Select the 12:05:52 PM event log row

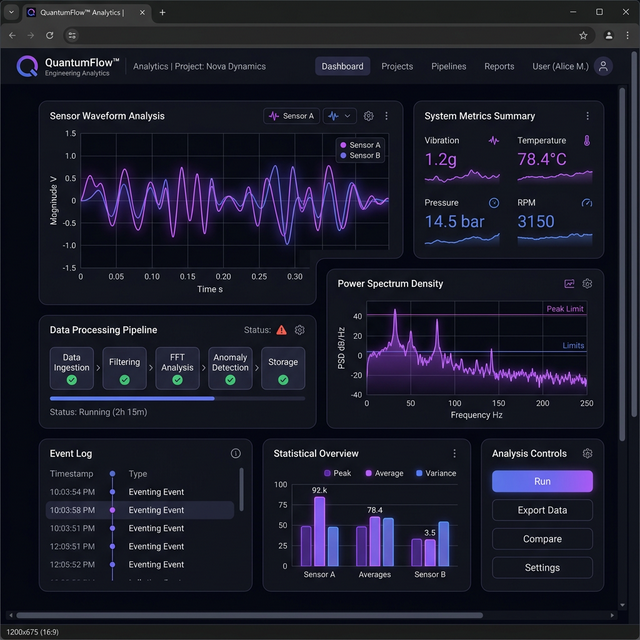140,564
